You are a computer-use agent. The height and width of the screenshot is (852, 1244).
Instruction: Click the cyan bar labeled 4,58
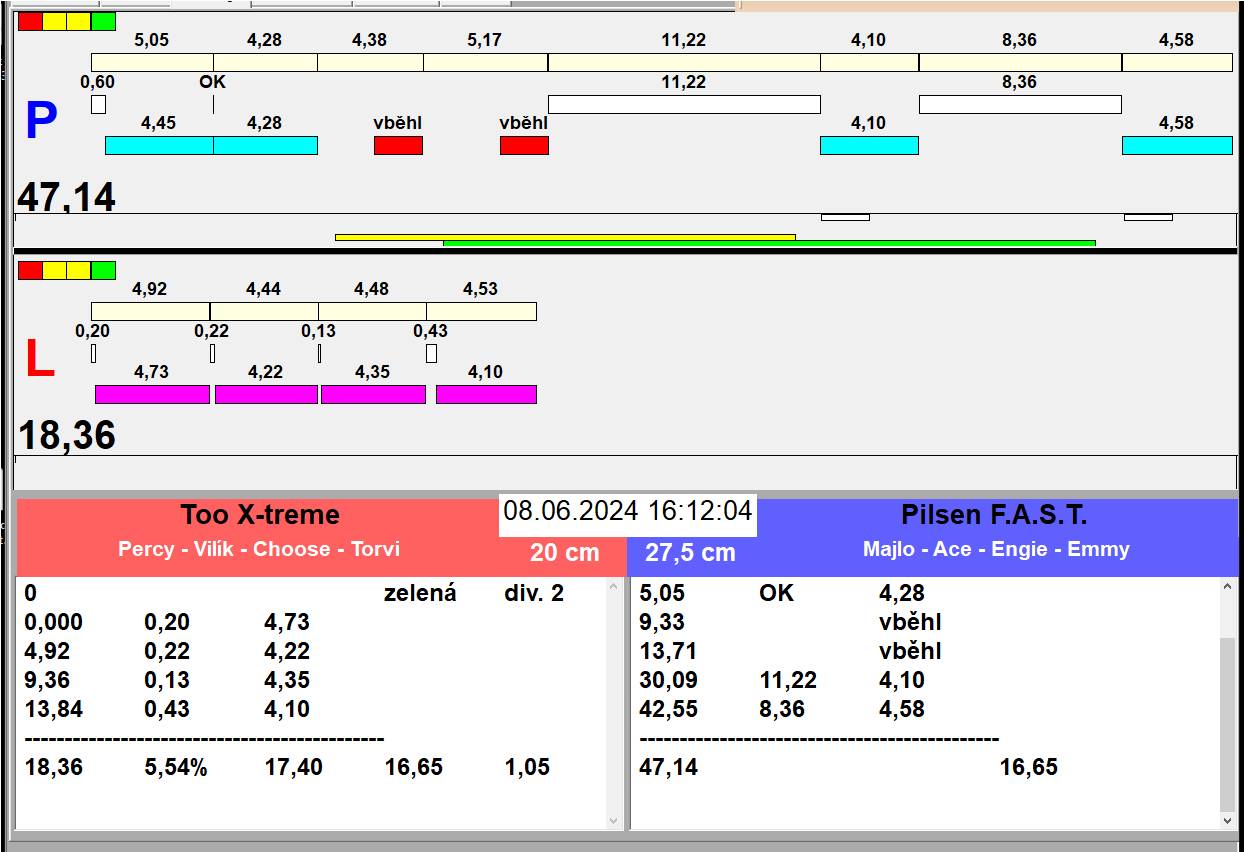1176,145
